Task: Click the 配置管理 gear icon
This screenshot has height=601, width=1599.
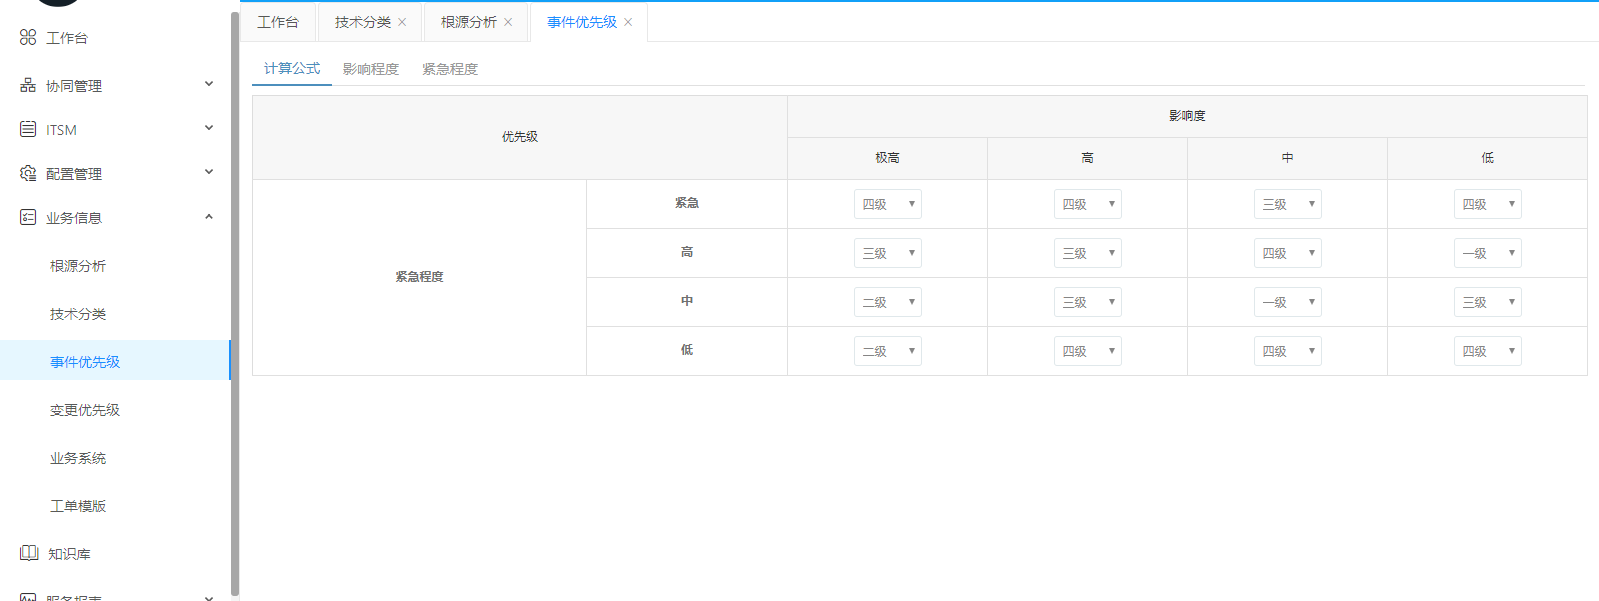Action: point(28,173)
